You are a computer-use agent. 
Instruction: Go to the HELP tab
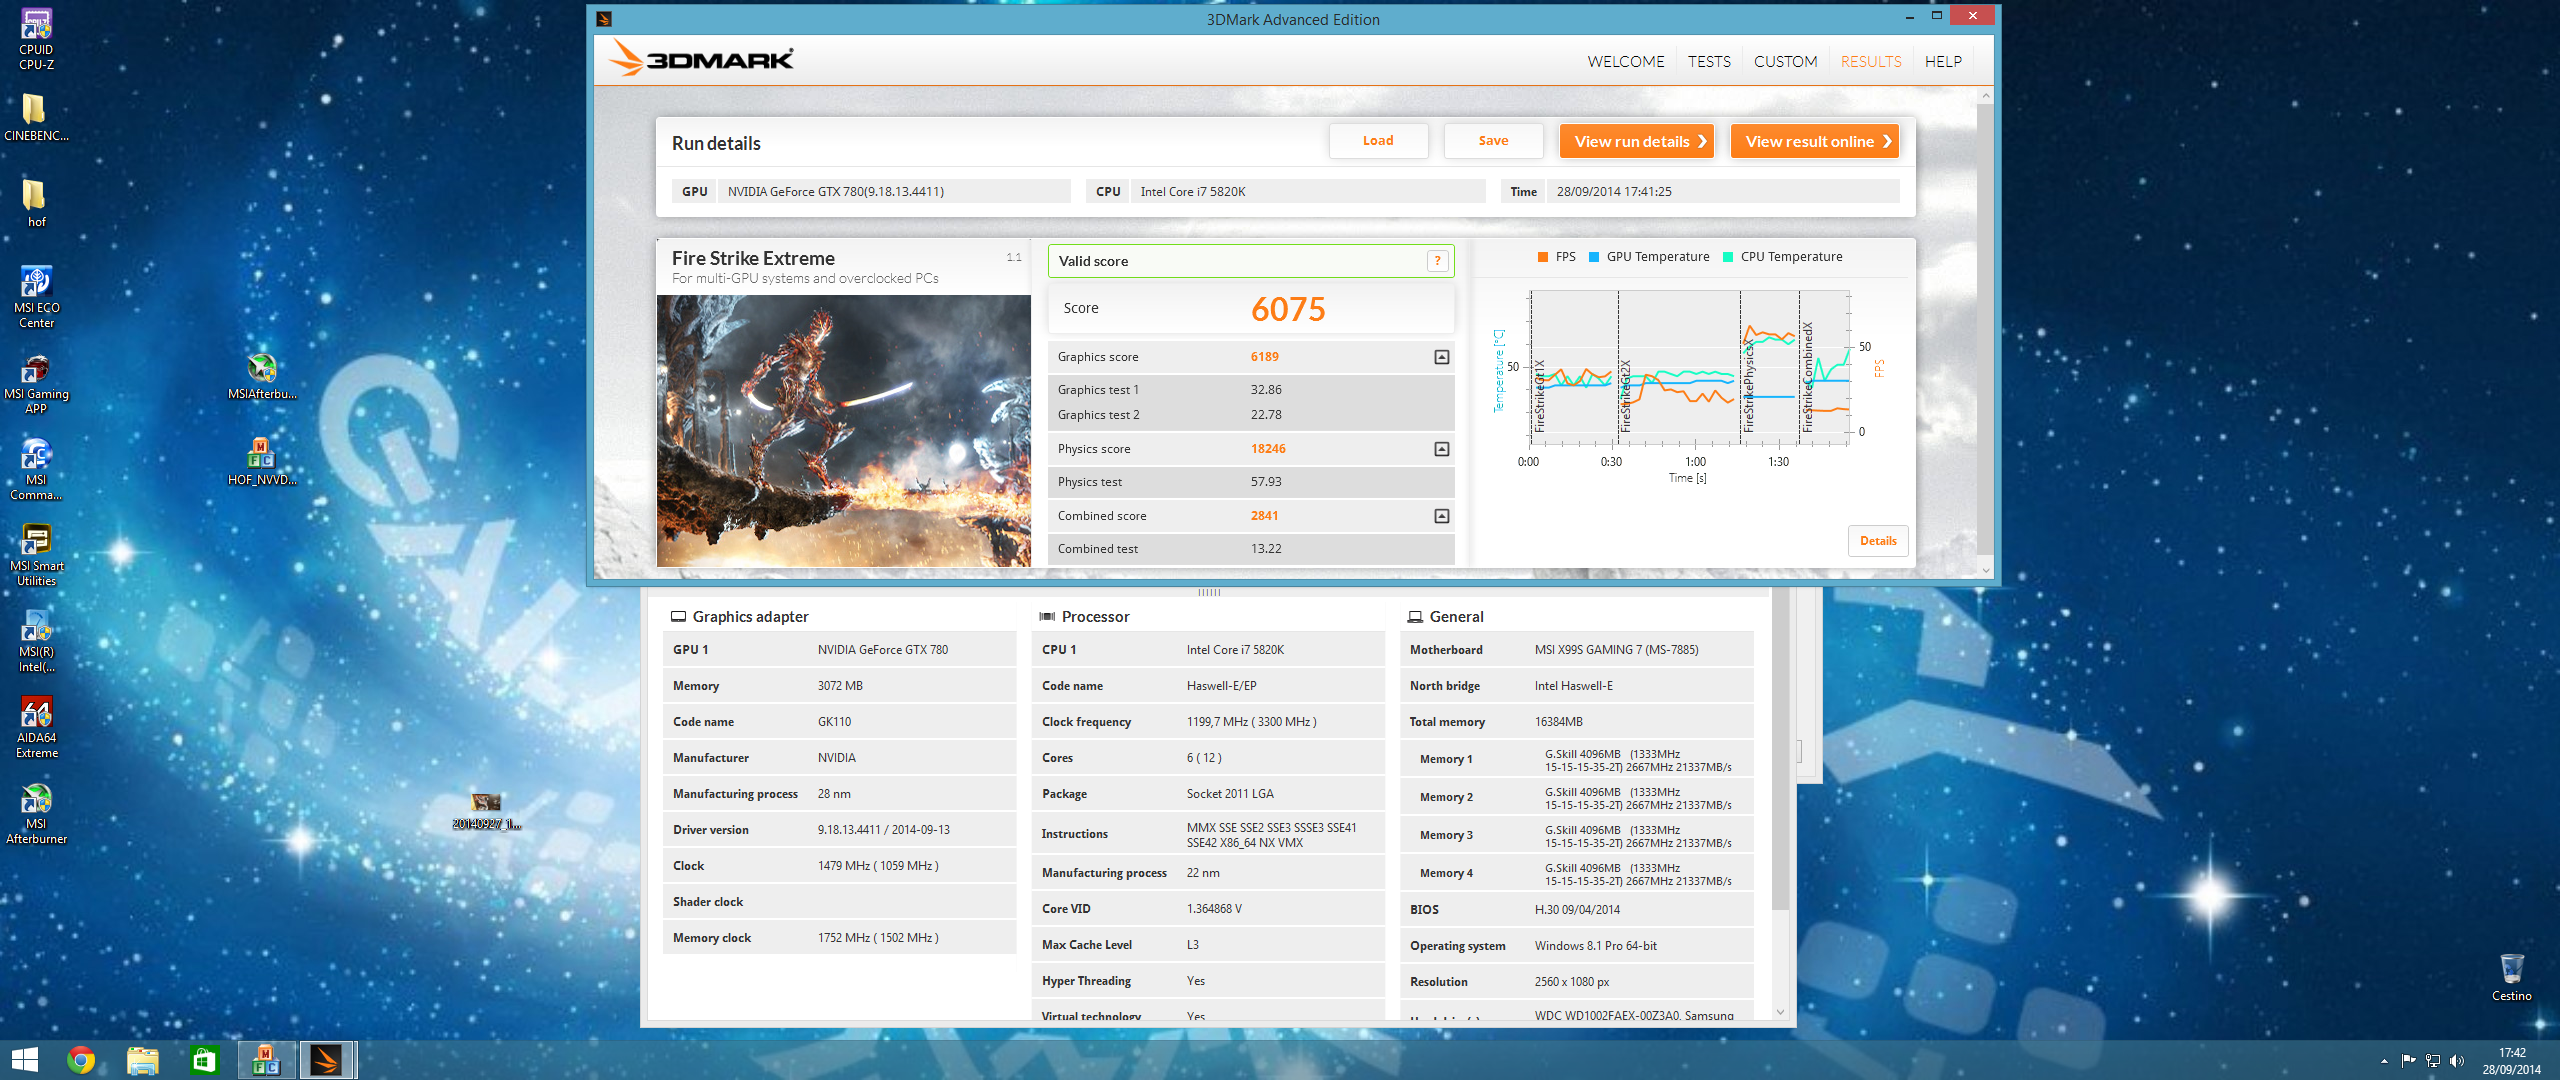(x=1943, y=61)
